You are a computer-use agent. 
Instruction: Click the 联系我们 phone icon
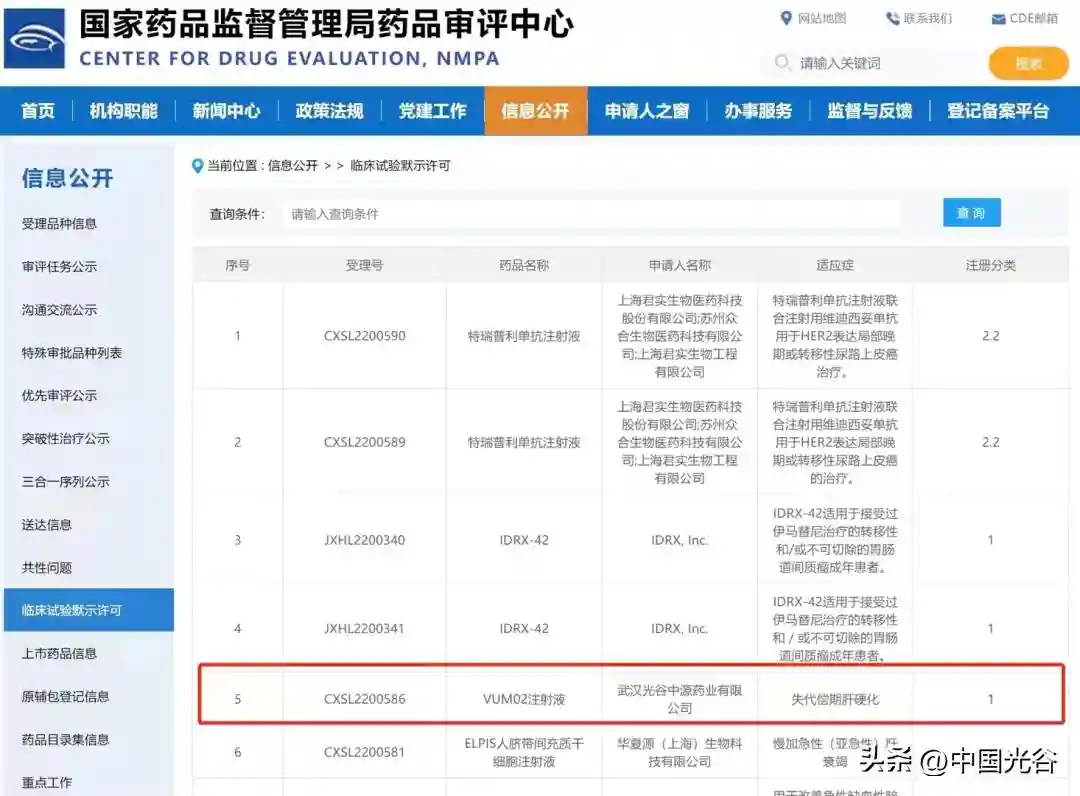[892, 18]
